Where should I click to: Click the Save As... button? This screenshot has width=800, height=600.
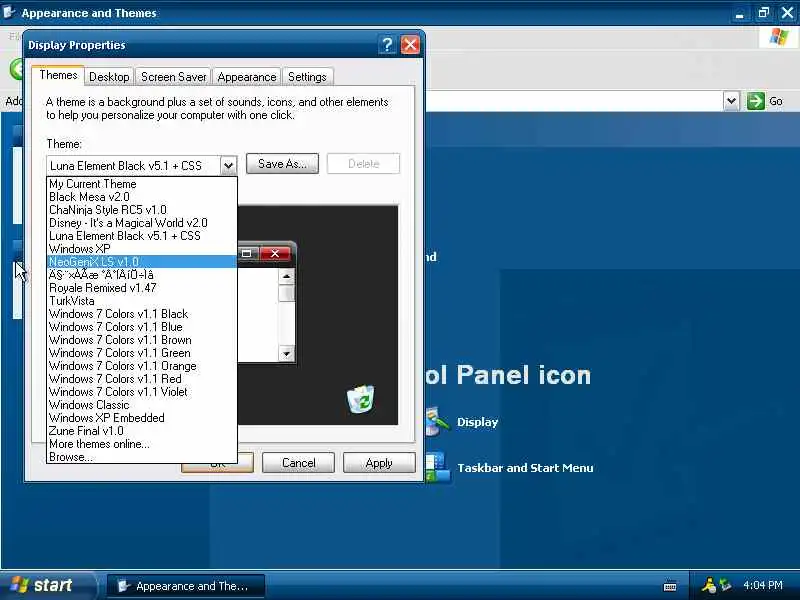[282, 164]
